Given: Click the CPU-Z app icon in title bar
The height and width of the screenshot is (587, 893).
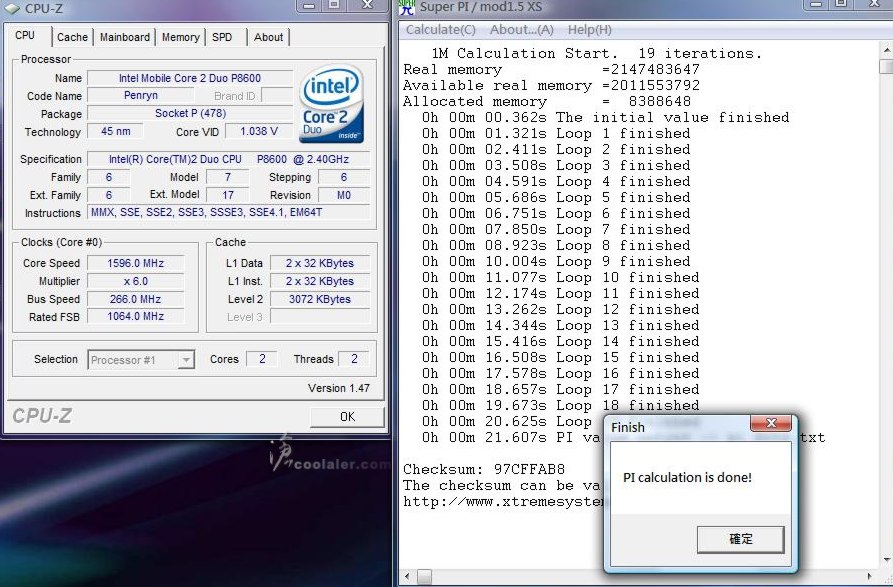Looking at the screenshot, I should [x=11, y=8].
